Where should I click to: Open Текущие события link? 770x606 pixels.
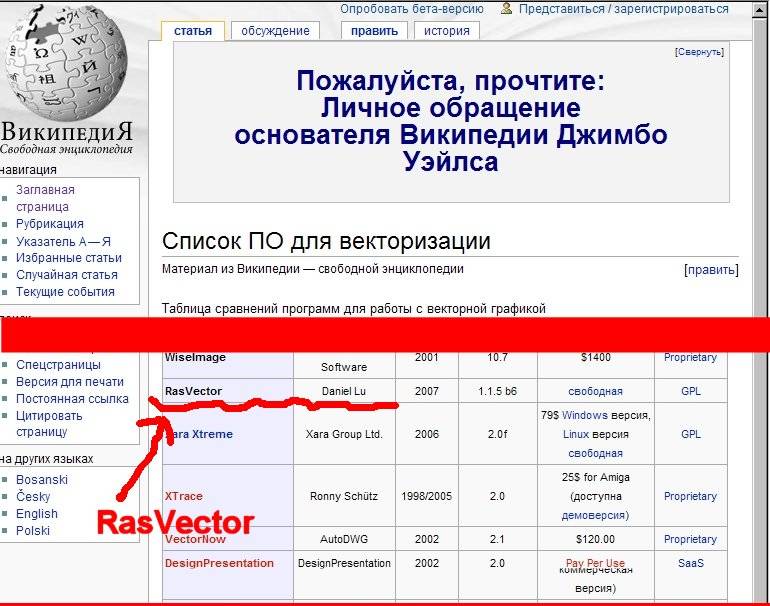(x=65, y=292)
